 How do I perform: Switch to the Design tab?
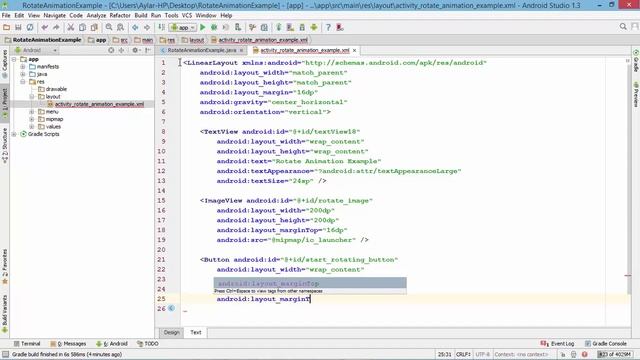coord(171,333)
